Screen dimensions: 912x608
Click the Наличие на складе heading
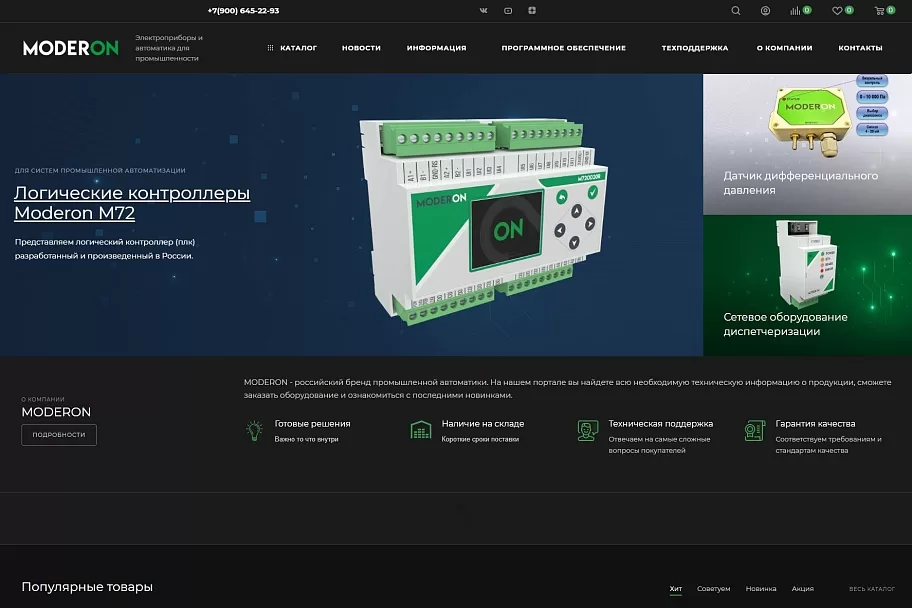[x=483, y=424]
